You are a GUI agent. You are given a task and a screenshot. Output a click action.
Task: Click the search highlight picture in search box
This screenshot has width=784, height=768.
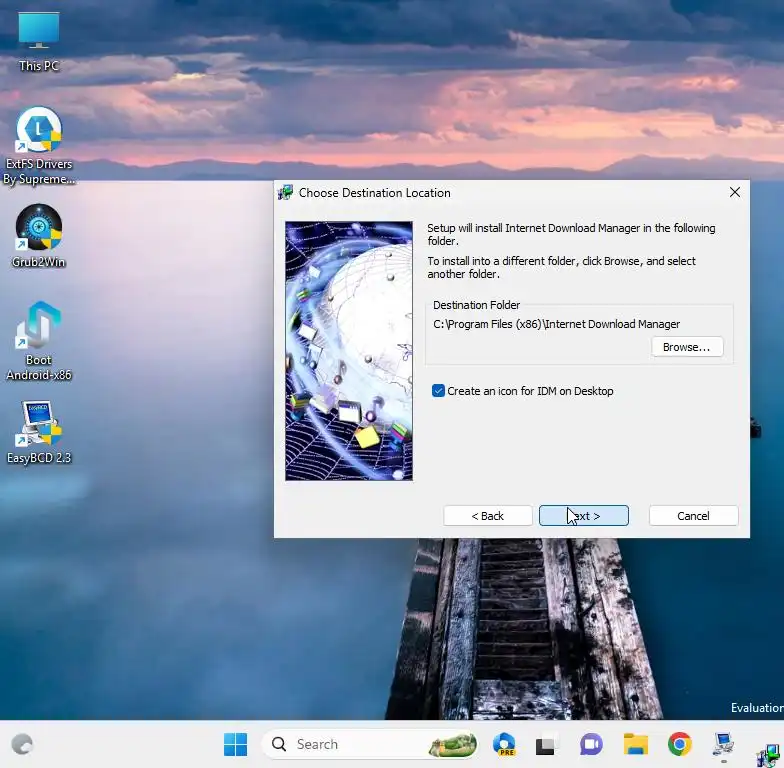pyautogui.click(x=452, y=744)
